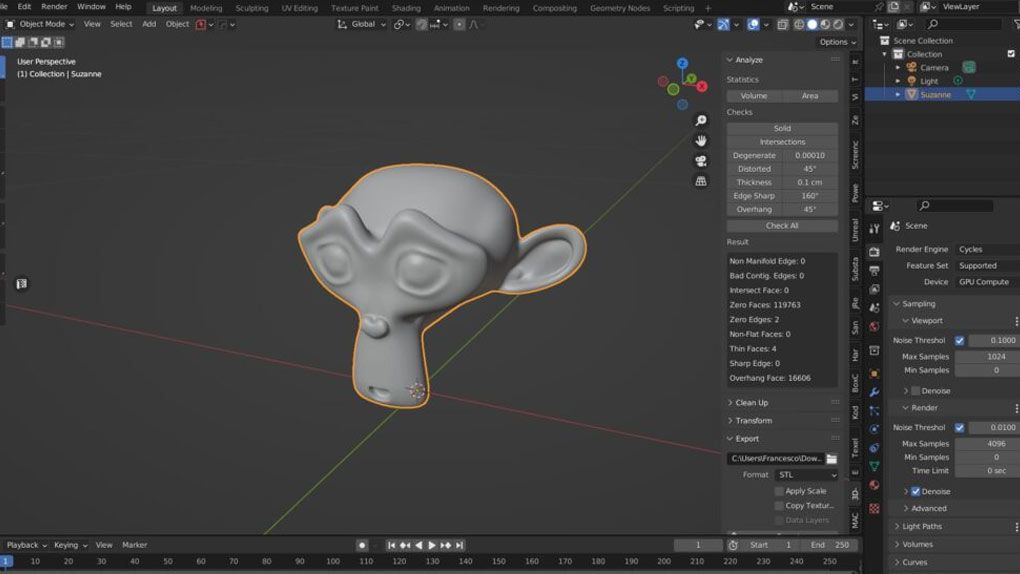Uncheck the Collection exclude checkbox in outliner

(x=1011, y=54)
